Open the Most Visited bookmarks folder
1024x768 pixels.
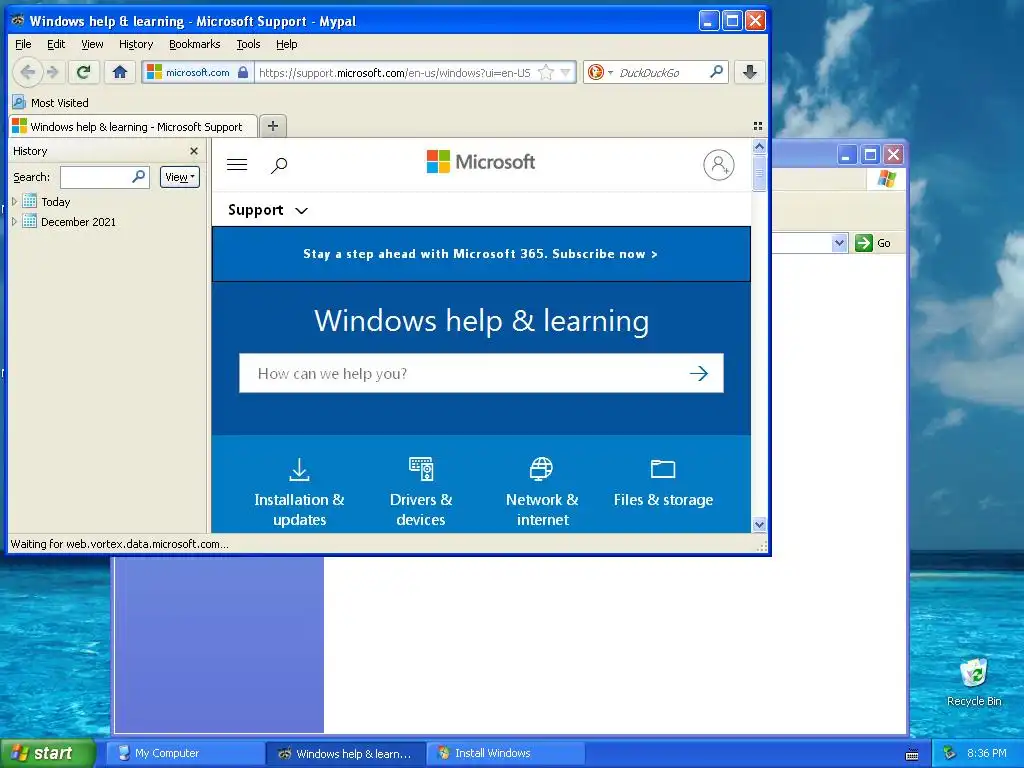click(51, 103)
